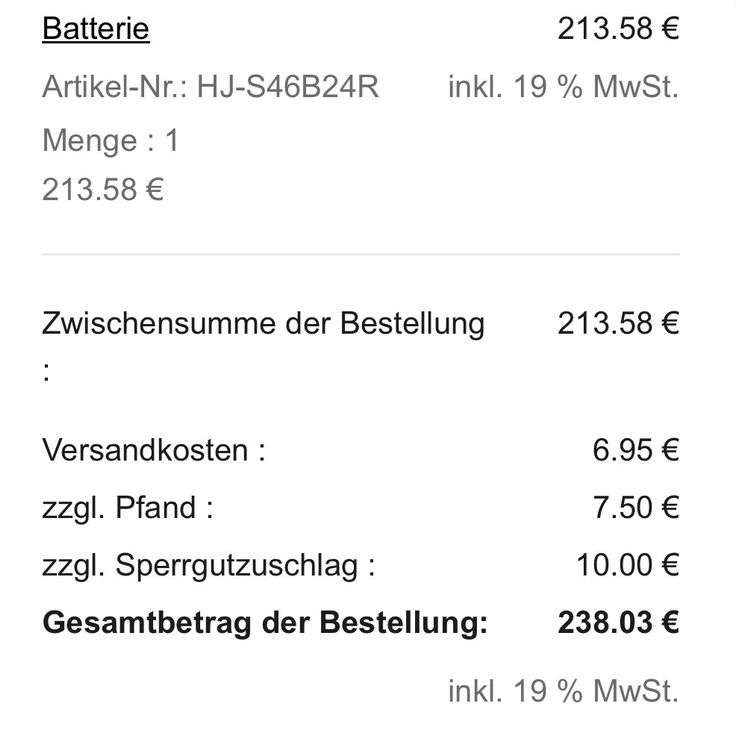Screen dimensions: 736x750
Task: Select the zzgl. Sperrgutzuschlag label
Action: [x=209, y=566]
